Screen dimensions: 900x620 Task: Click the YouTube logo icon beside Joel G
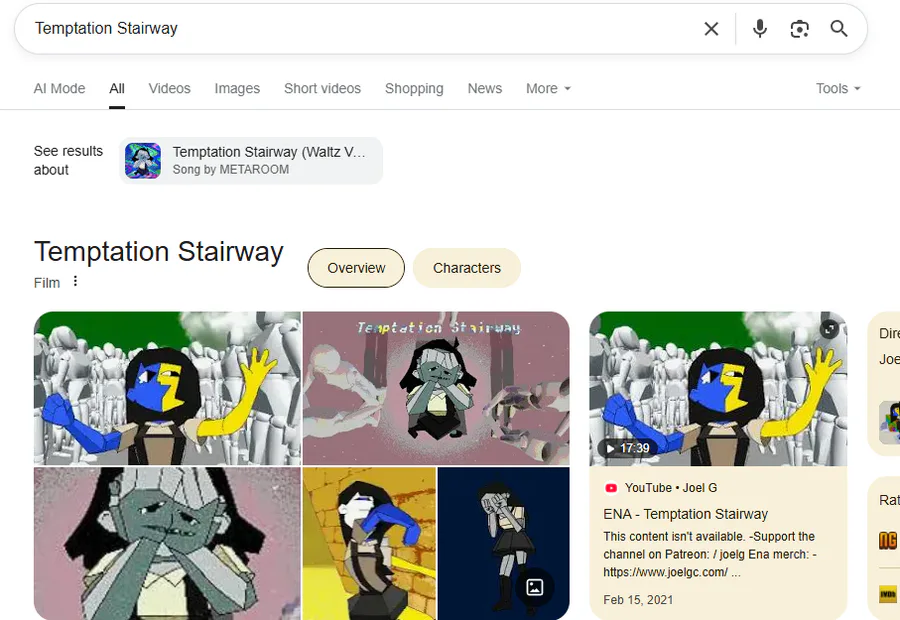[x=611, y=488]
